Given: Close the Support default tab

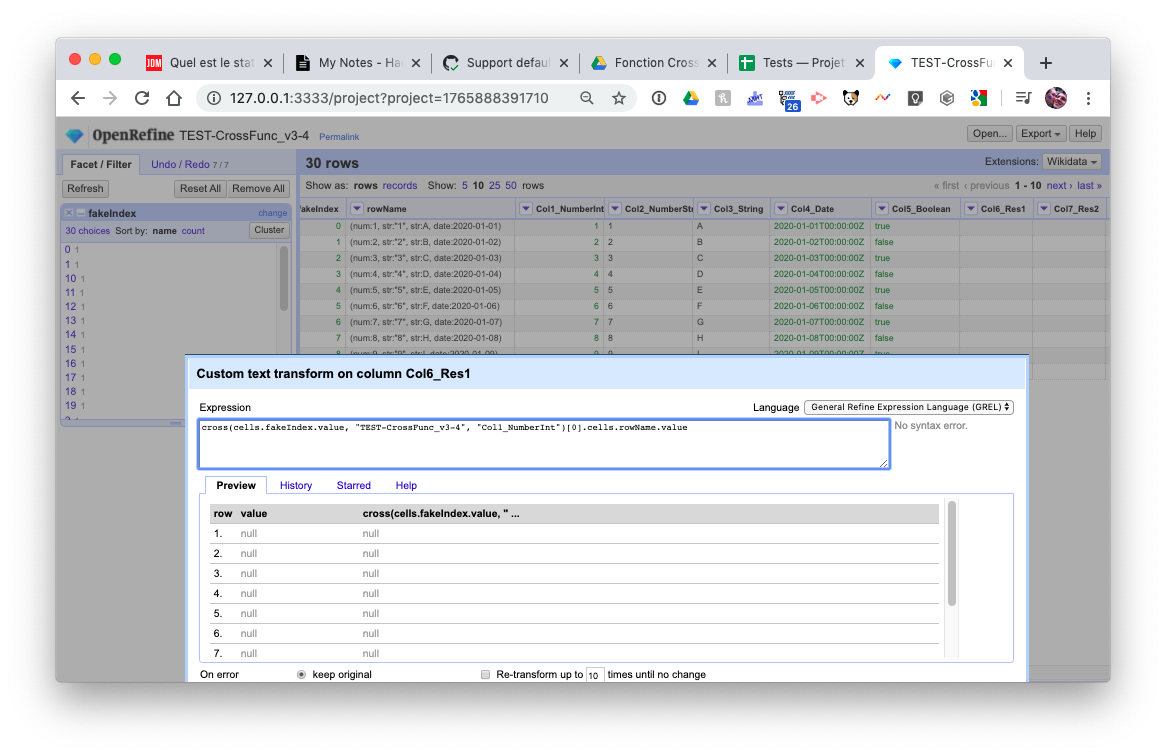Looking at the screenshot, I should [564, 63].
